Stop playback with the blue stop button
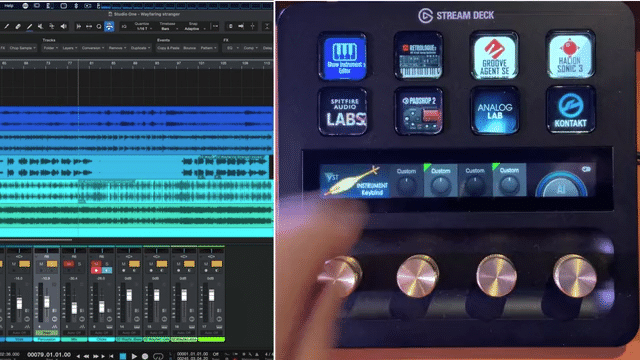 122,356
